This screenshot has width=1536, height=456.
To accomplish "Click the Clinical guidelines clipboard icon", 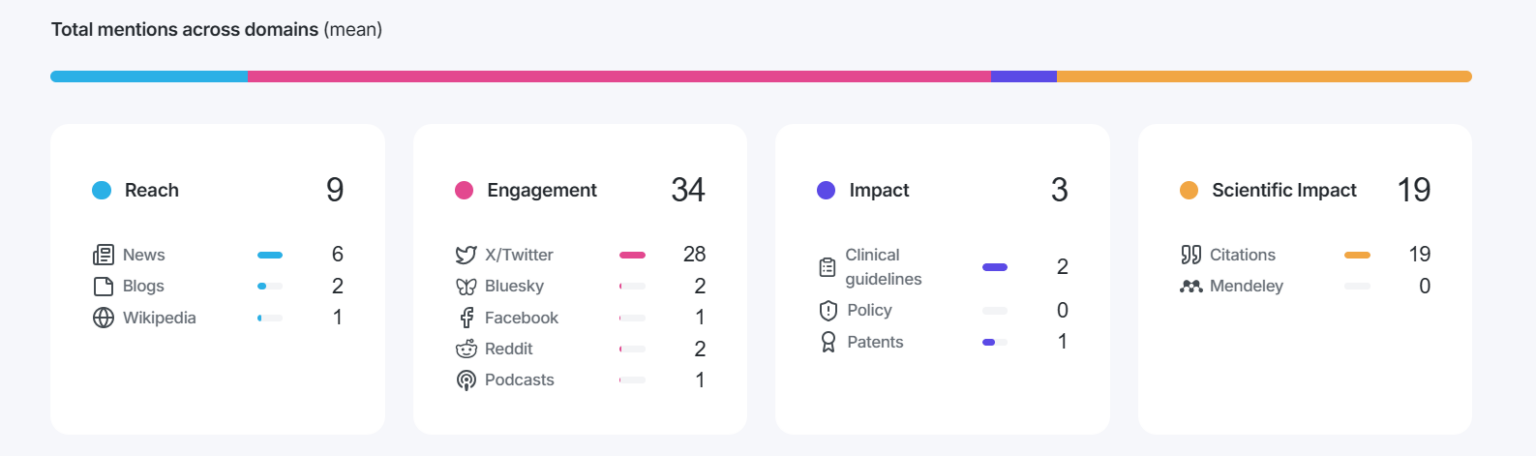I will [x=827, y=267].
